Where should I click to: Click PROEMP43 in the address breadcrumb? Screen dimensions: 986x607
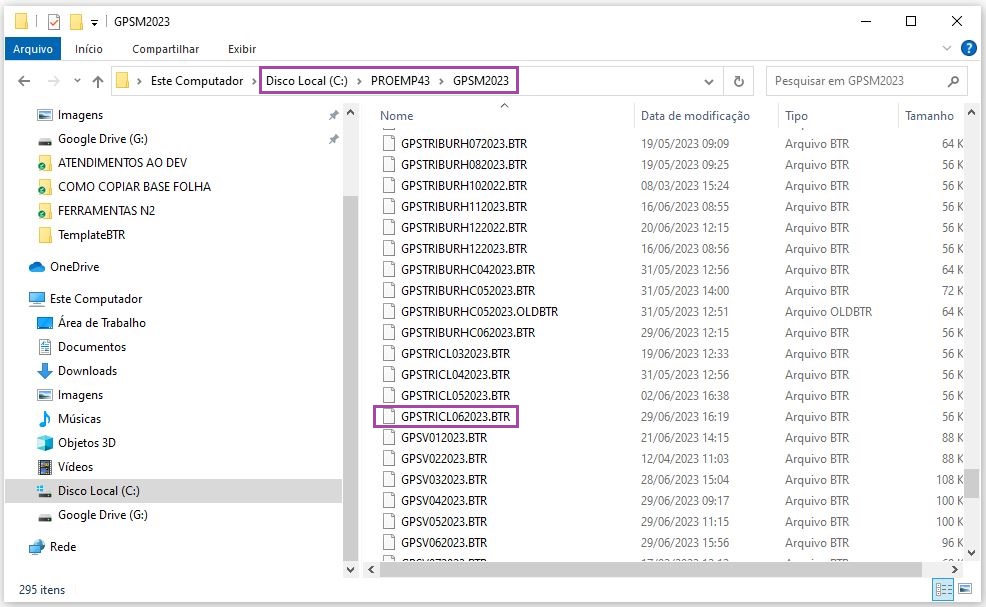pyautogui.click(x=399, y=81)
